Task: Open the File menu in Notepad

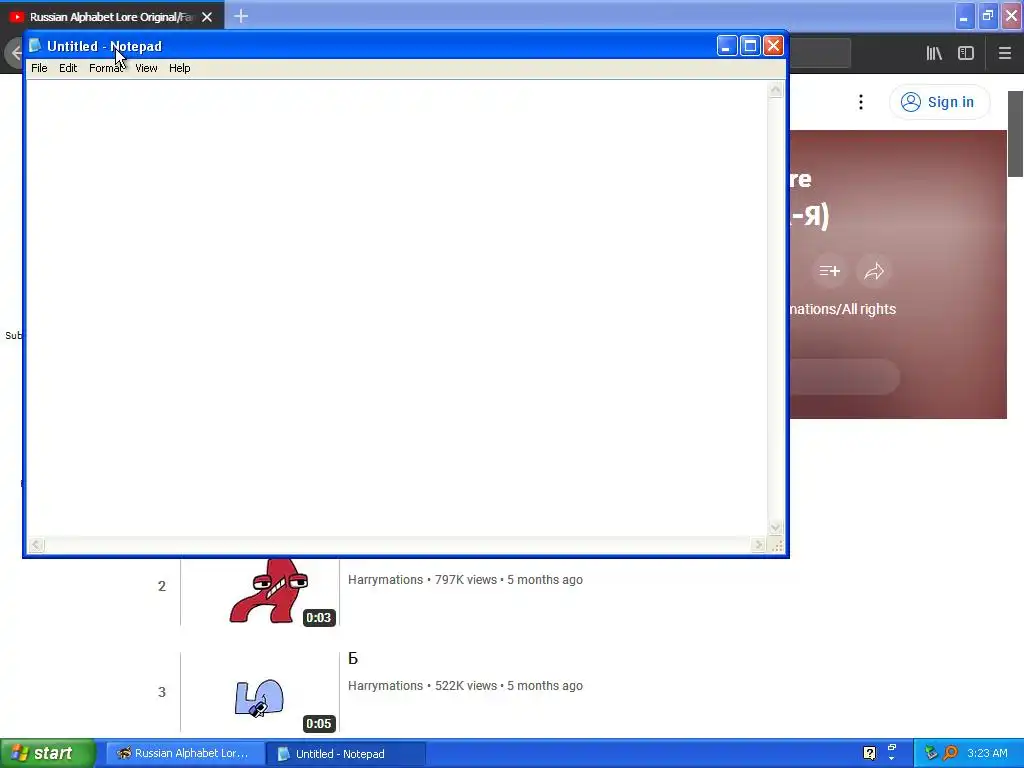Action: coord(39,68)
